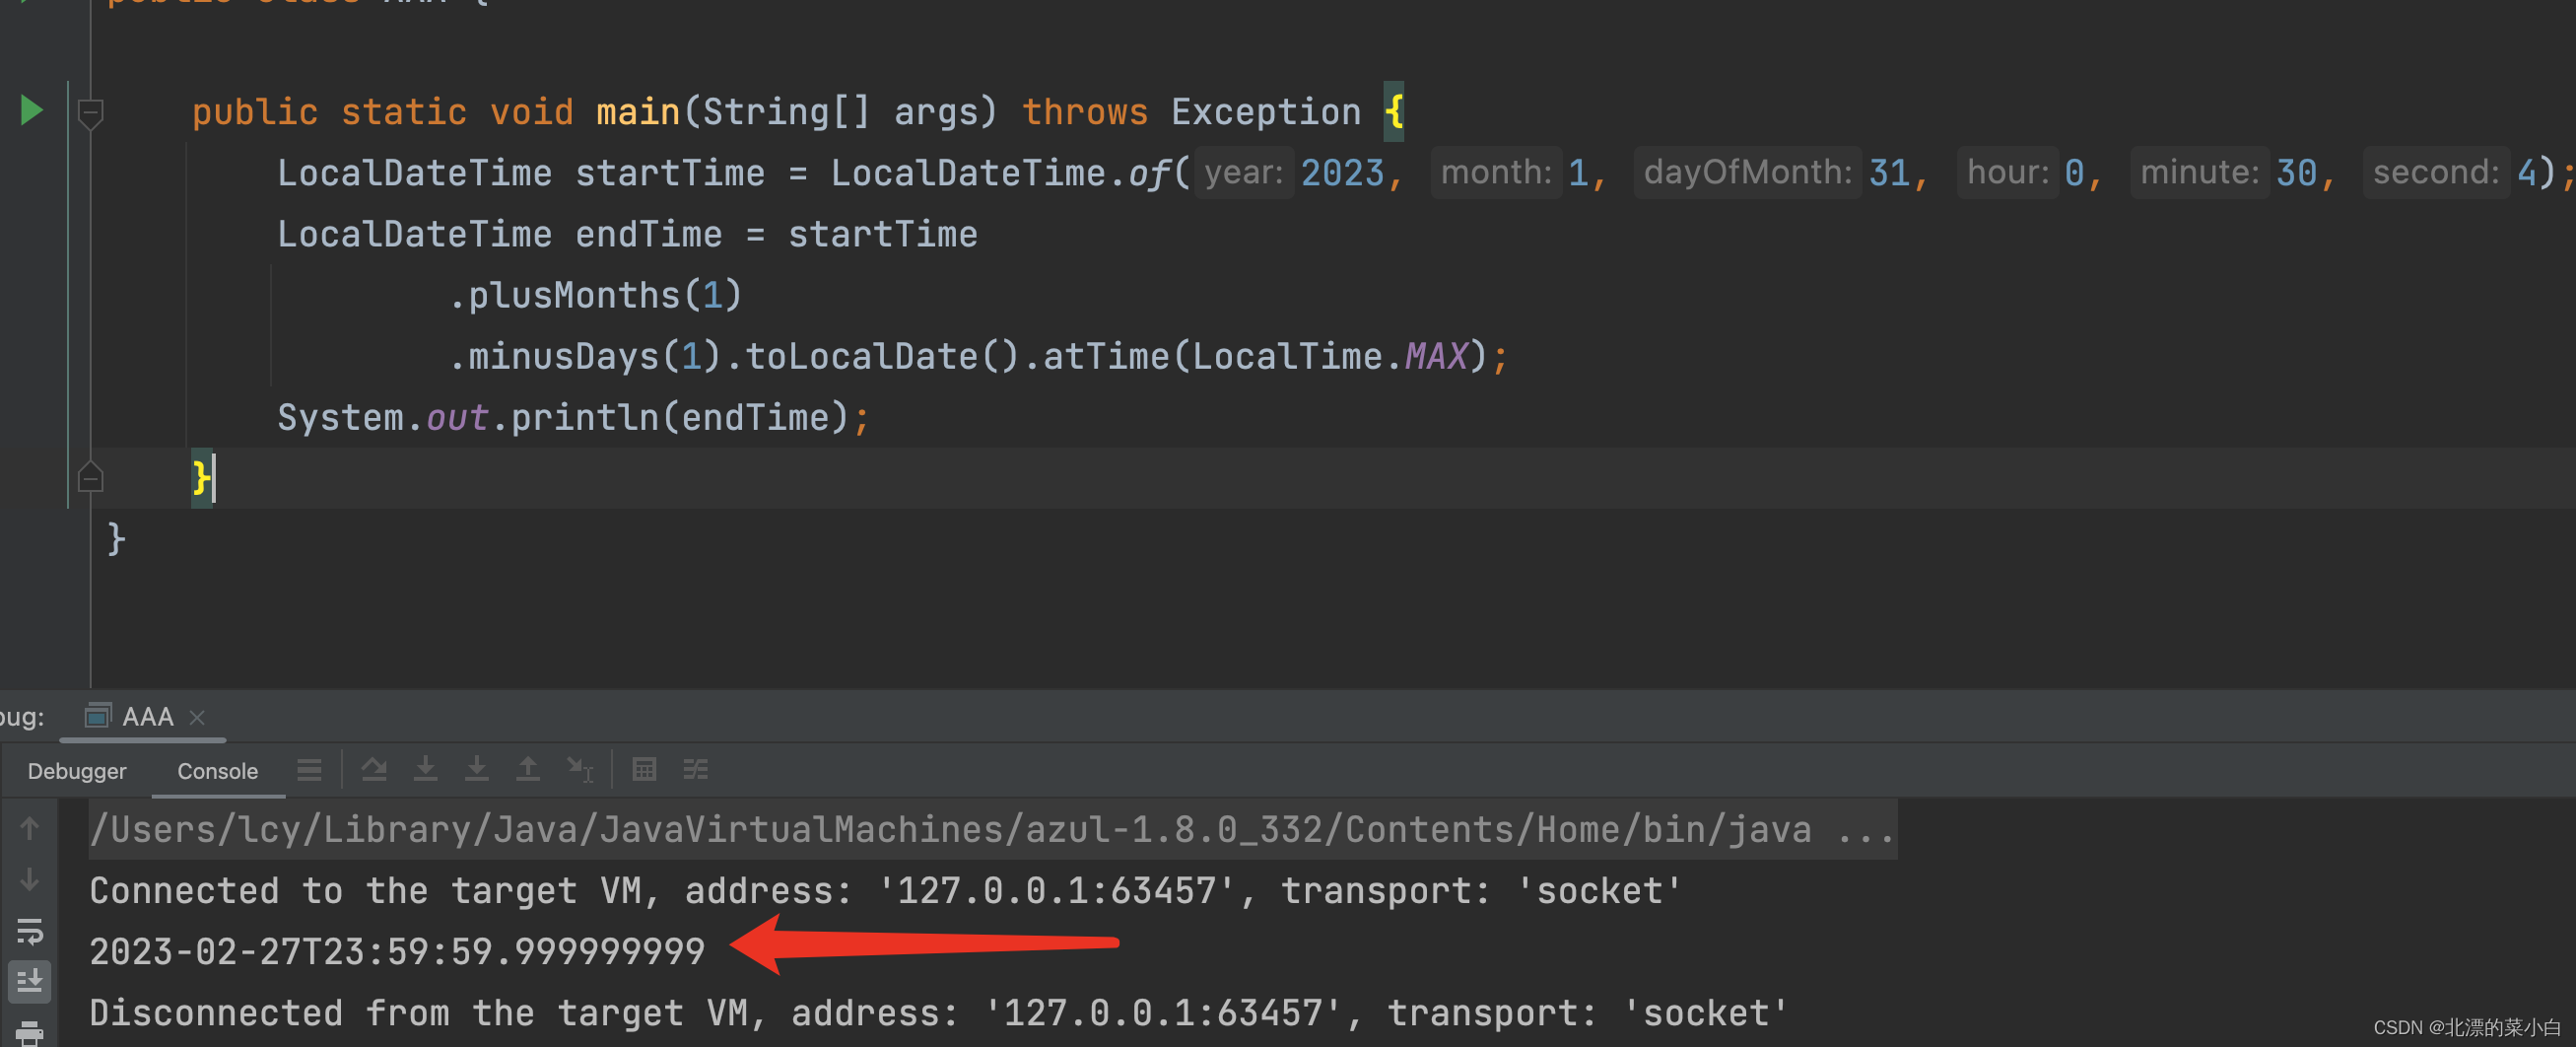Click the 'year:' parameter hint
The image size is (2576, 1047).
pos(1243,172)
